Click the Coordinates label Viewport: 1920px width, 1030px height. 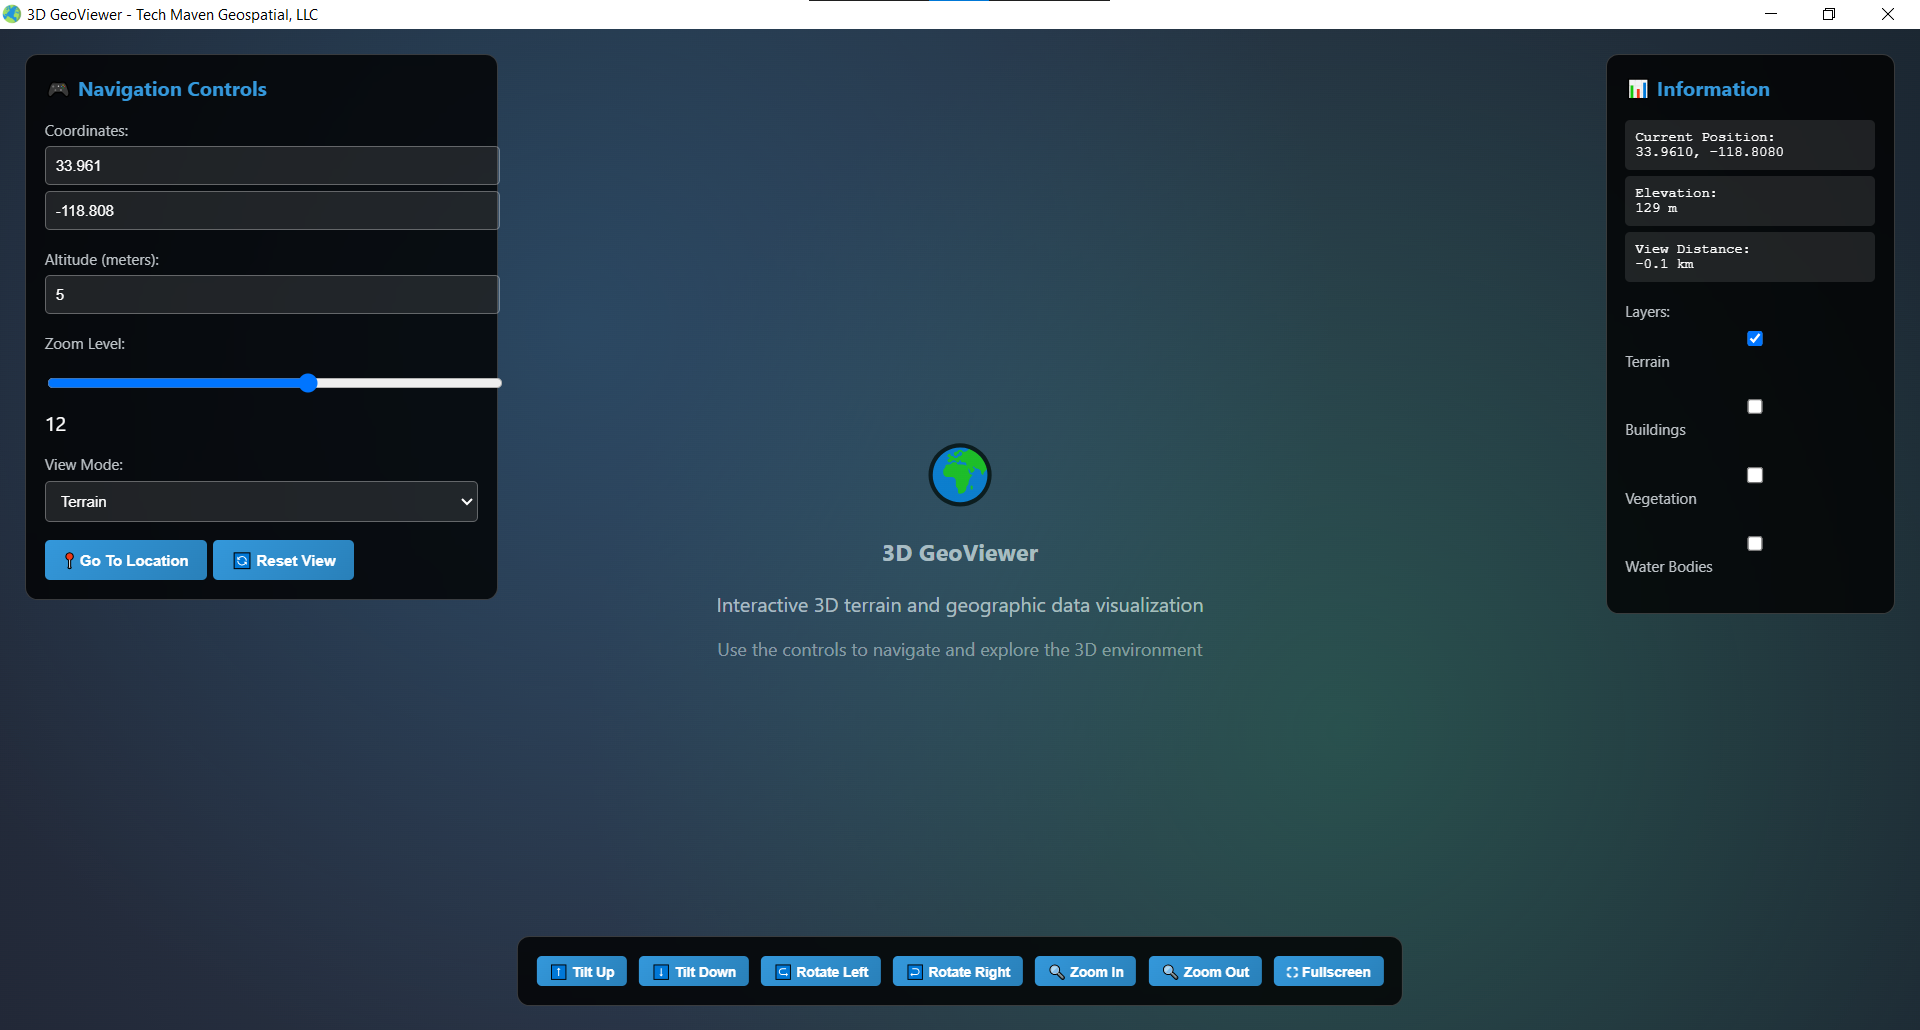(86, 131)
